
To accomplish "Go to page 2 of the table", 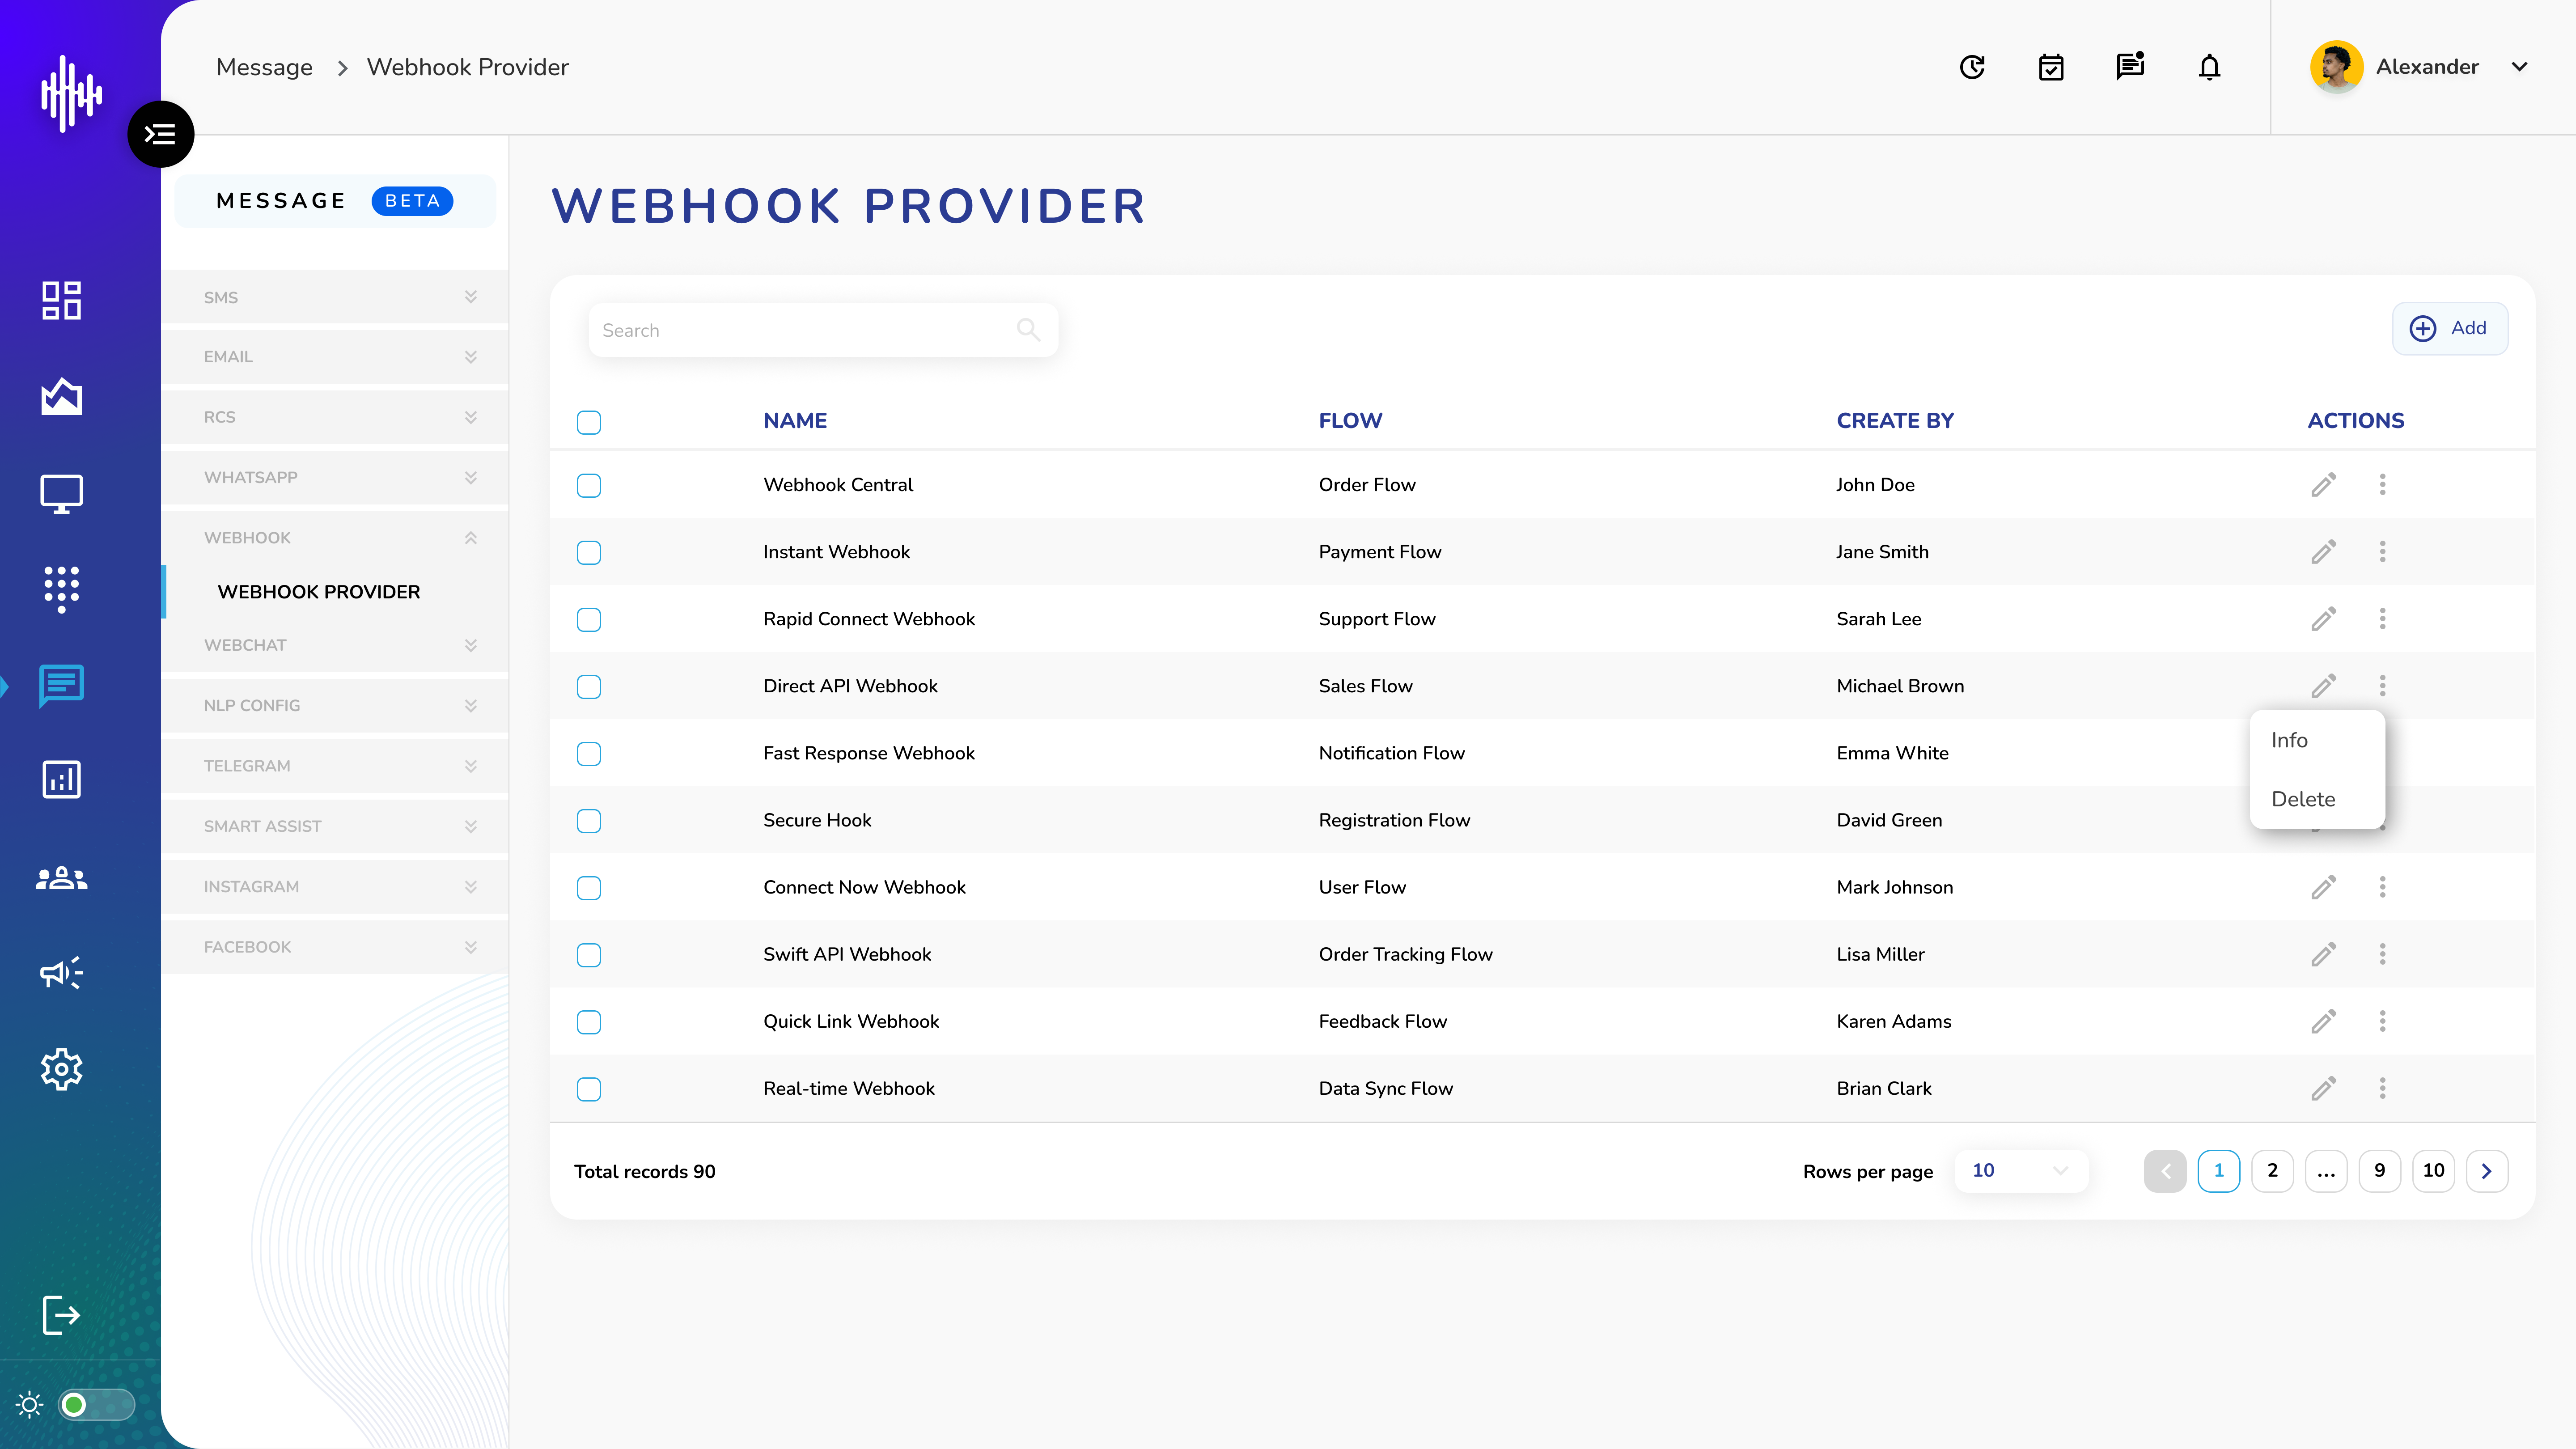I will tap(2272, 1171).
